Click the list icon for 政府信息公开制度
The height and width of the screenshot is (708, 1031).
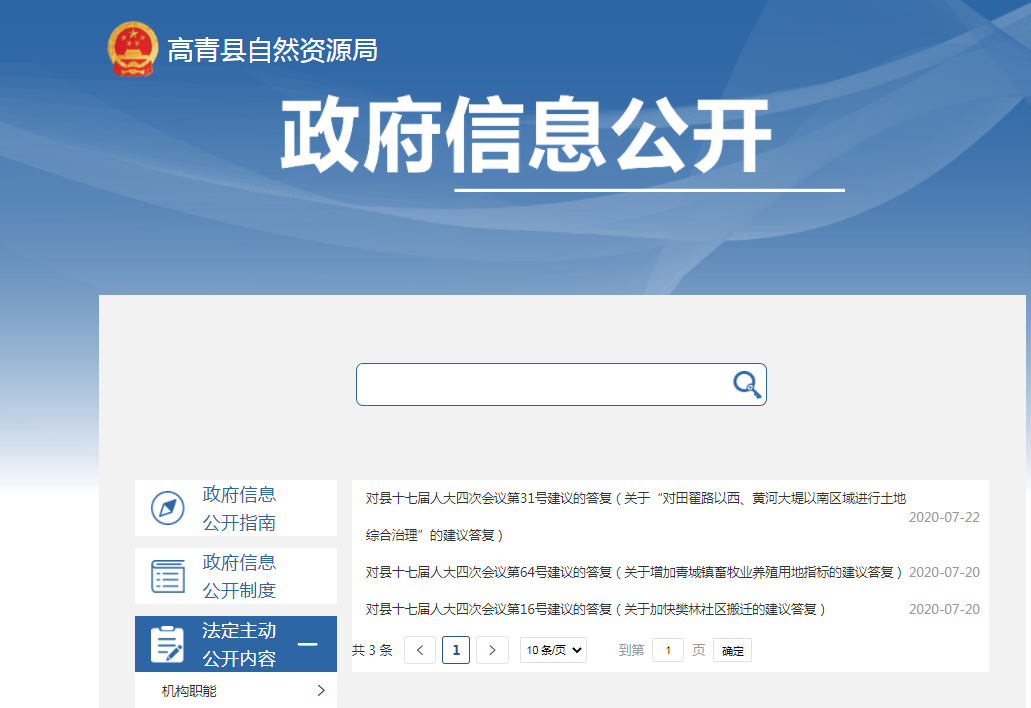[167, 576]
